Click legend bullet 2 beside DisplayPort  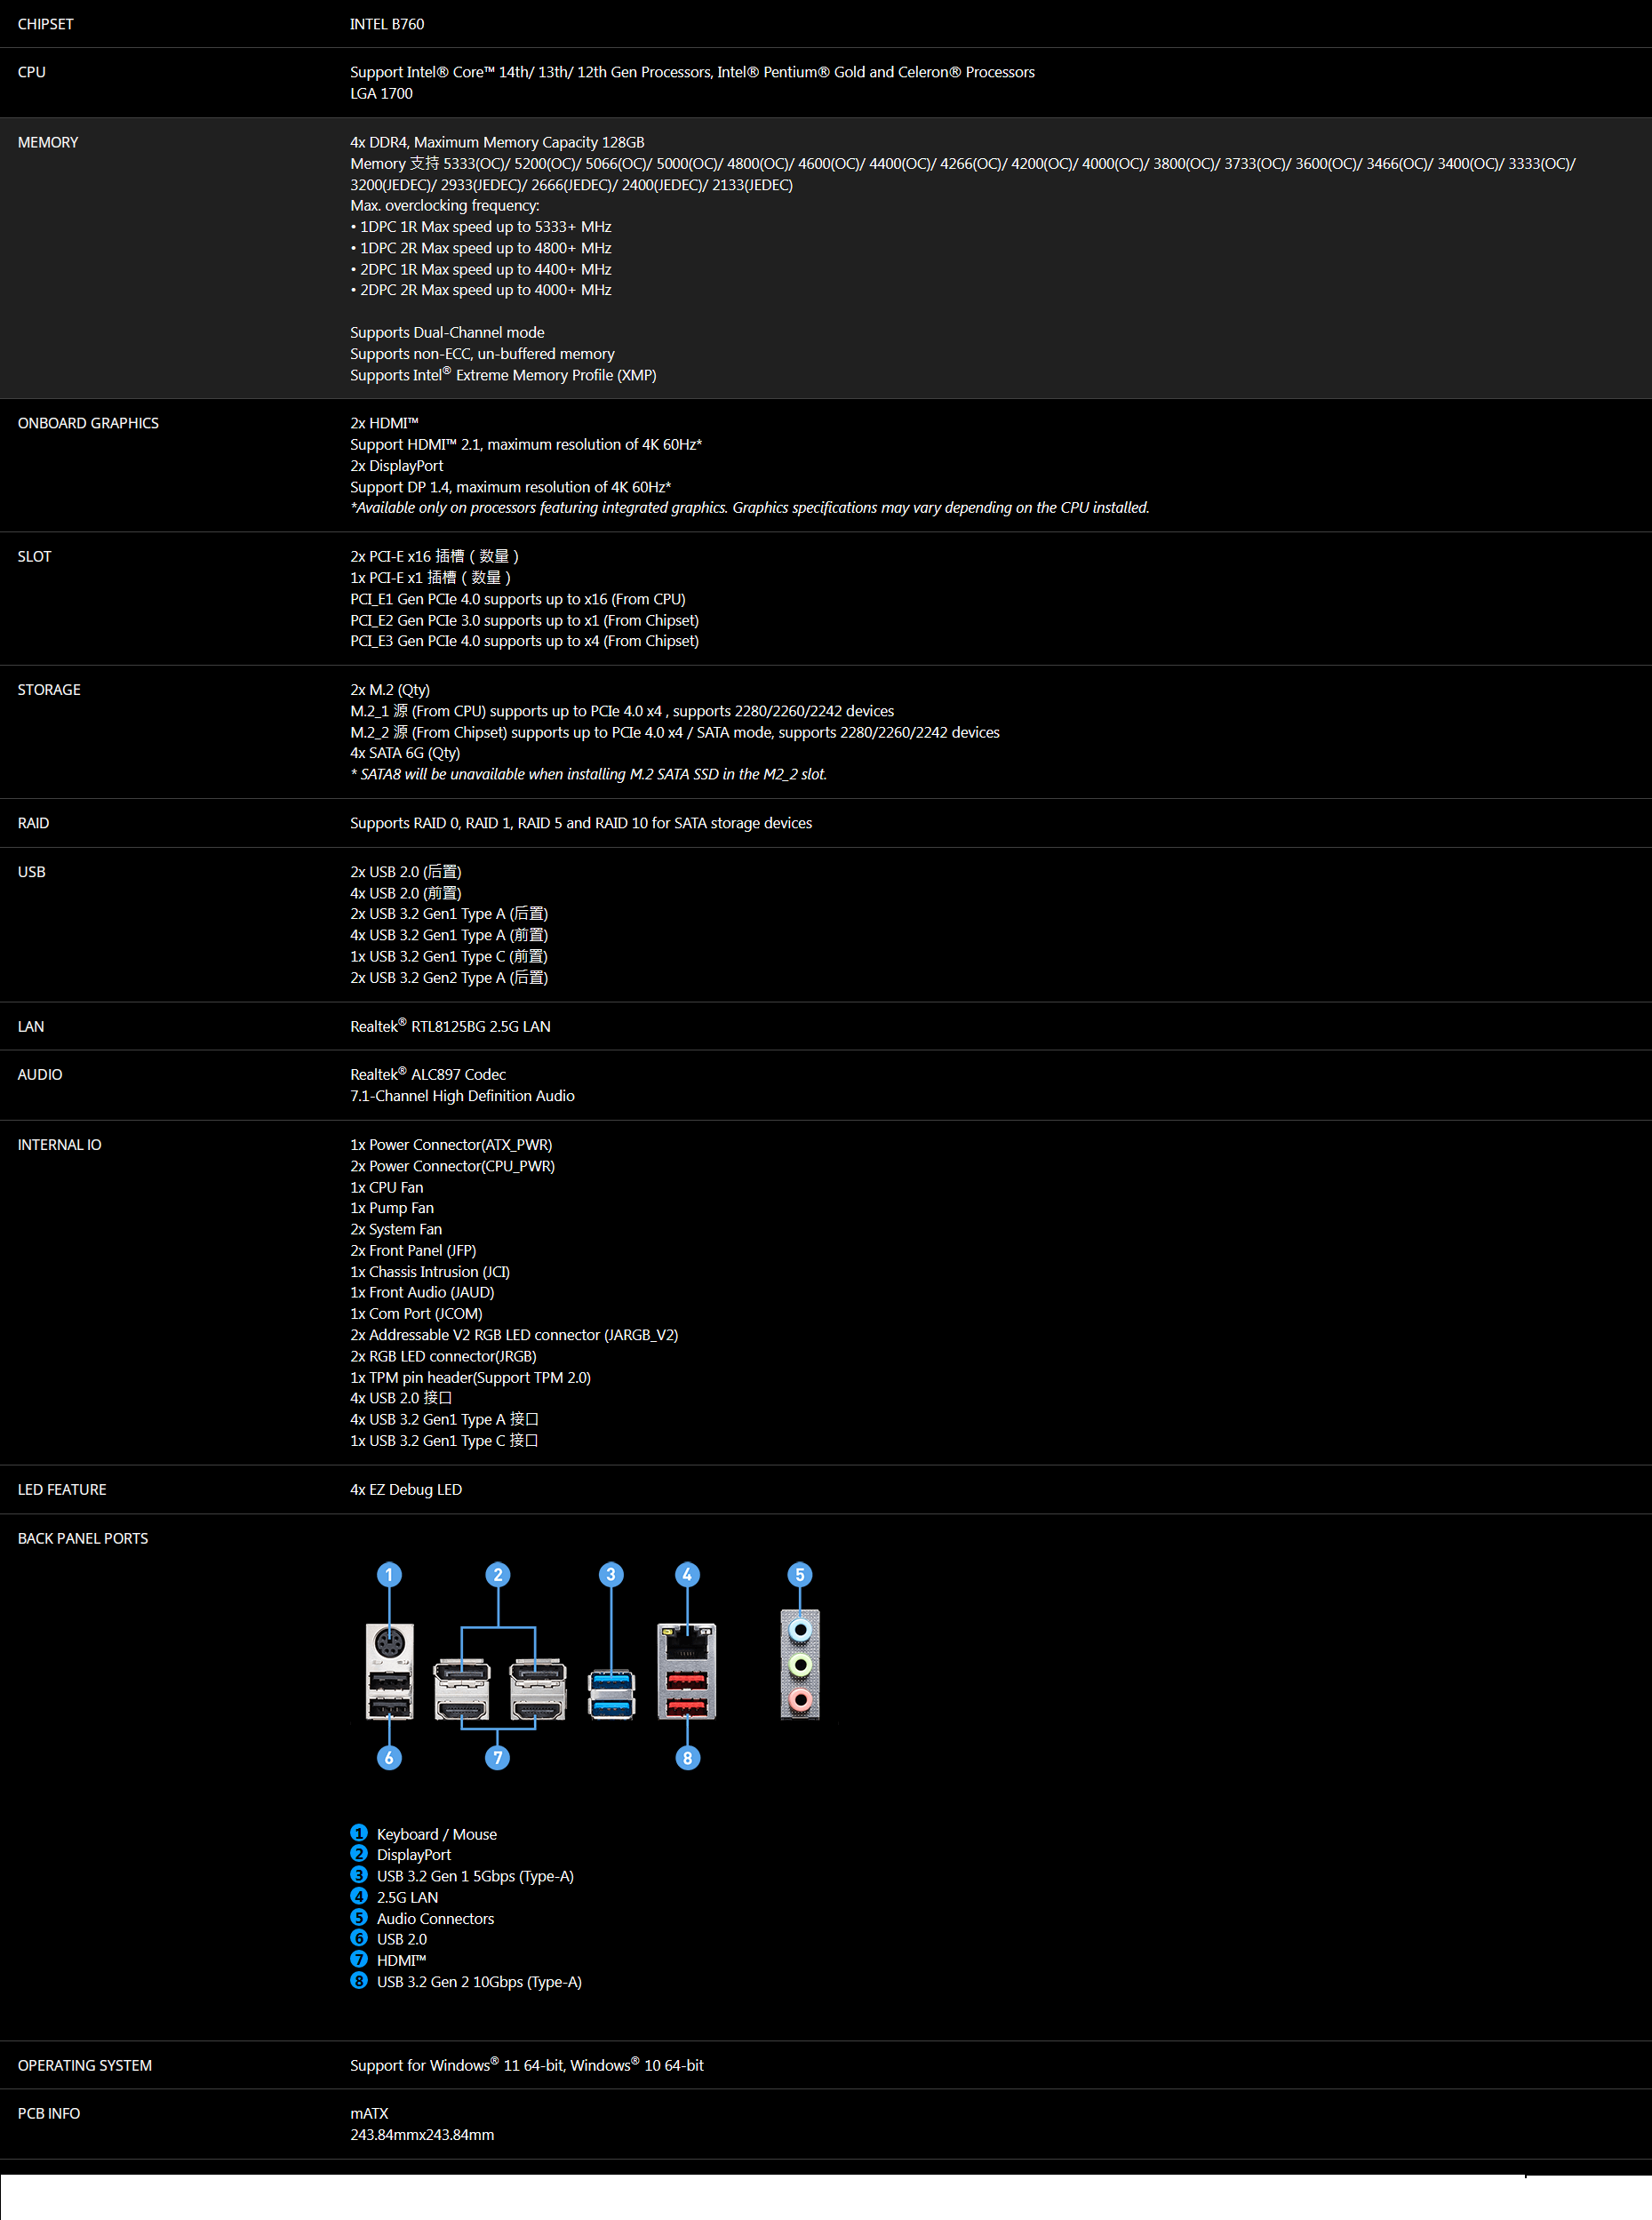[359, 1854]
